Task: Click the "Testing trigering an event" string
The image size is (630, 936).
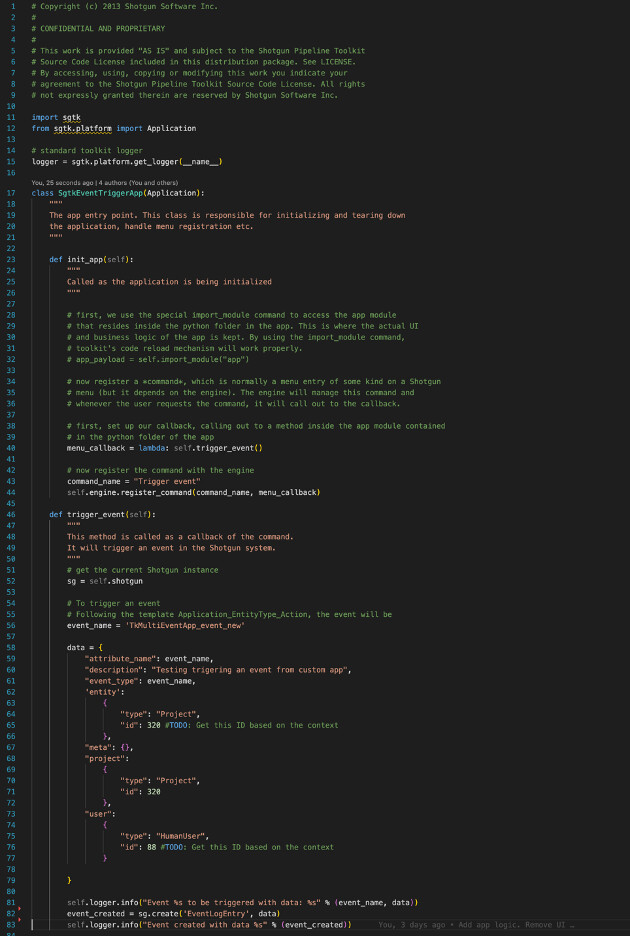Action: 251,670
